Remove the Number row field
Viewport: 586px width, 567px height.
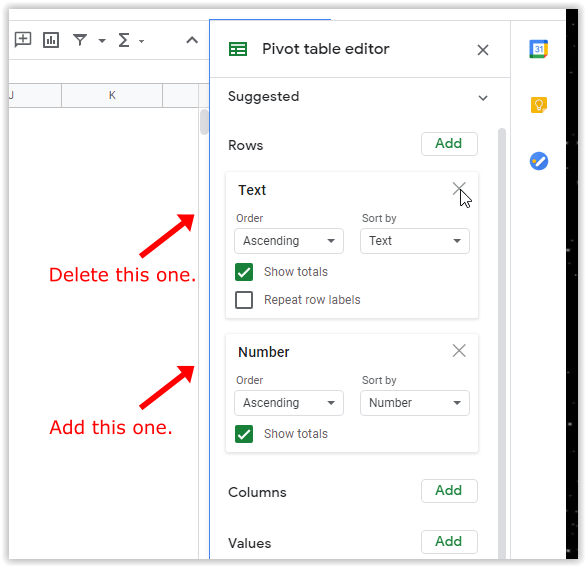pyautogui.click(x=459, y=351)
